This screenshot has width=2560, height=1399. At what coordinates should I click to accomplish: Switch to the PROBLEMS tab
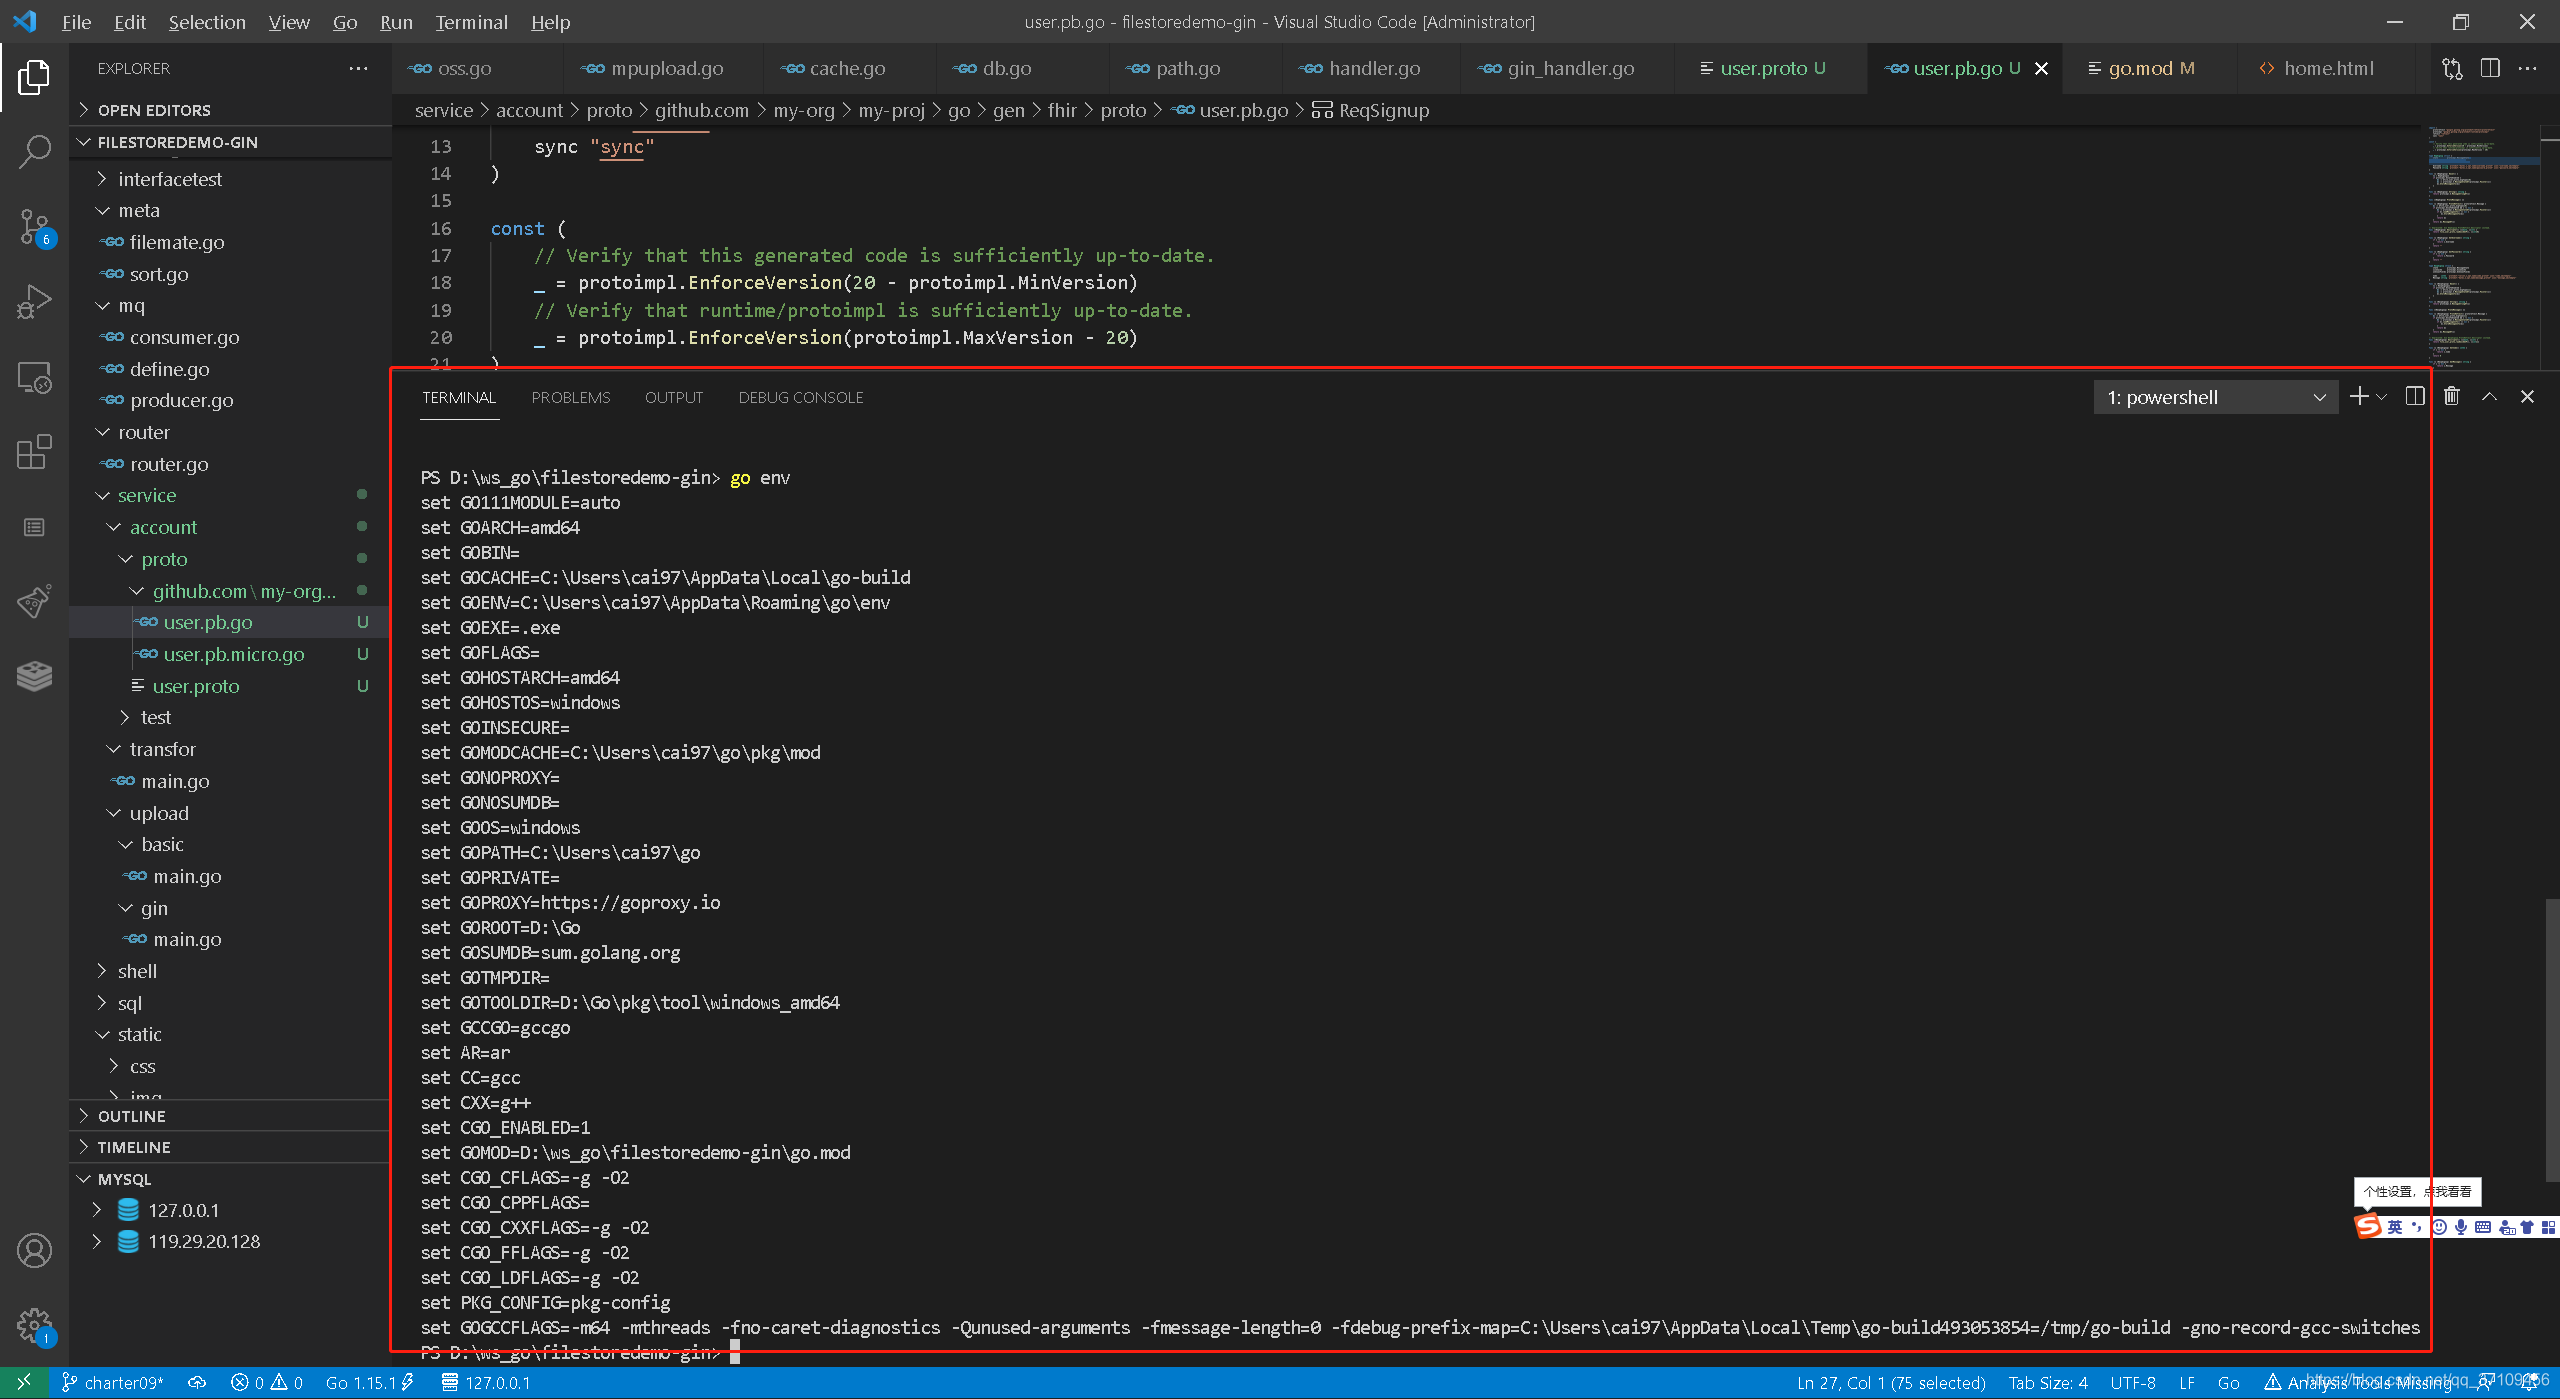570,397
